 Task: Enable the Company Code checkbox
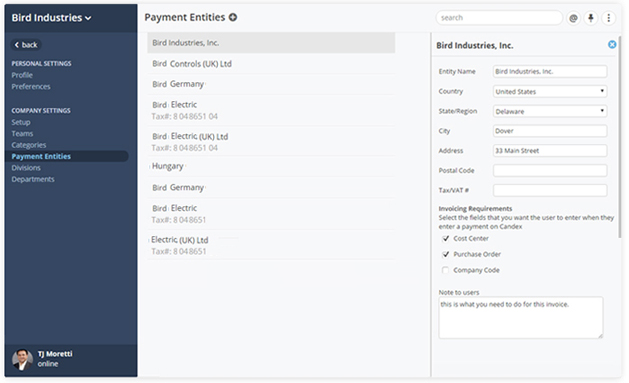(x=445, y=270)
